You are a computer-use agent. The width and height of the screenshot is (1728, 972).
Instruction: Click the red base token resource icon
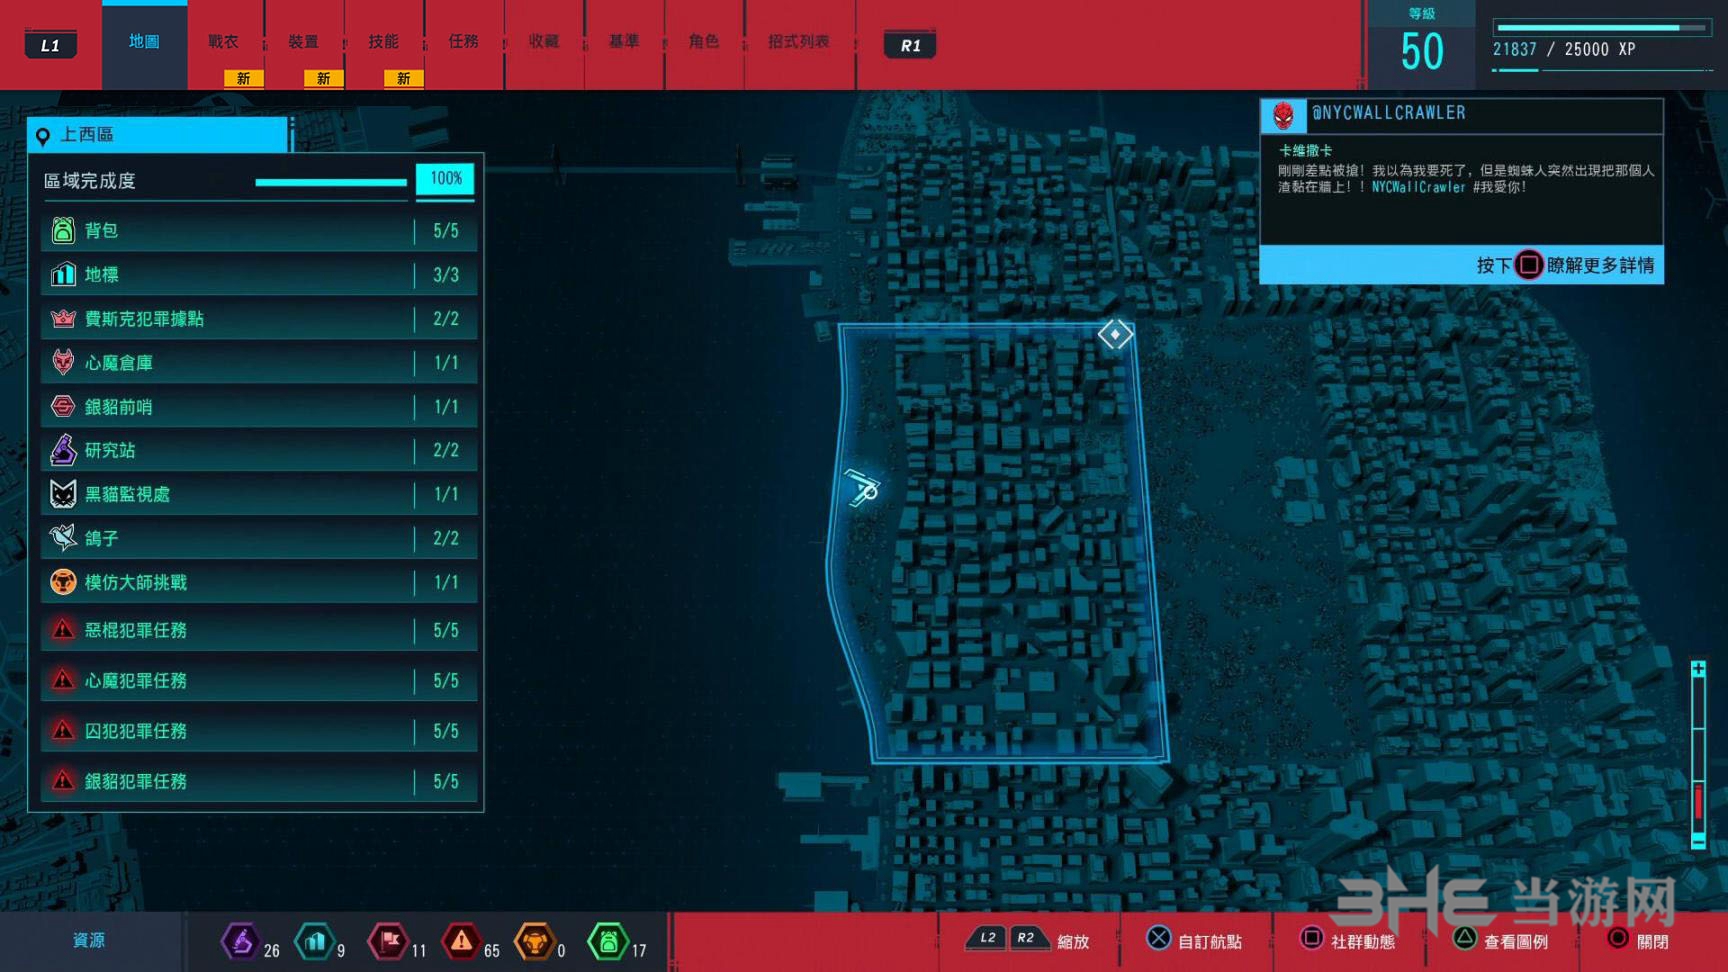[388, 941]
